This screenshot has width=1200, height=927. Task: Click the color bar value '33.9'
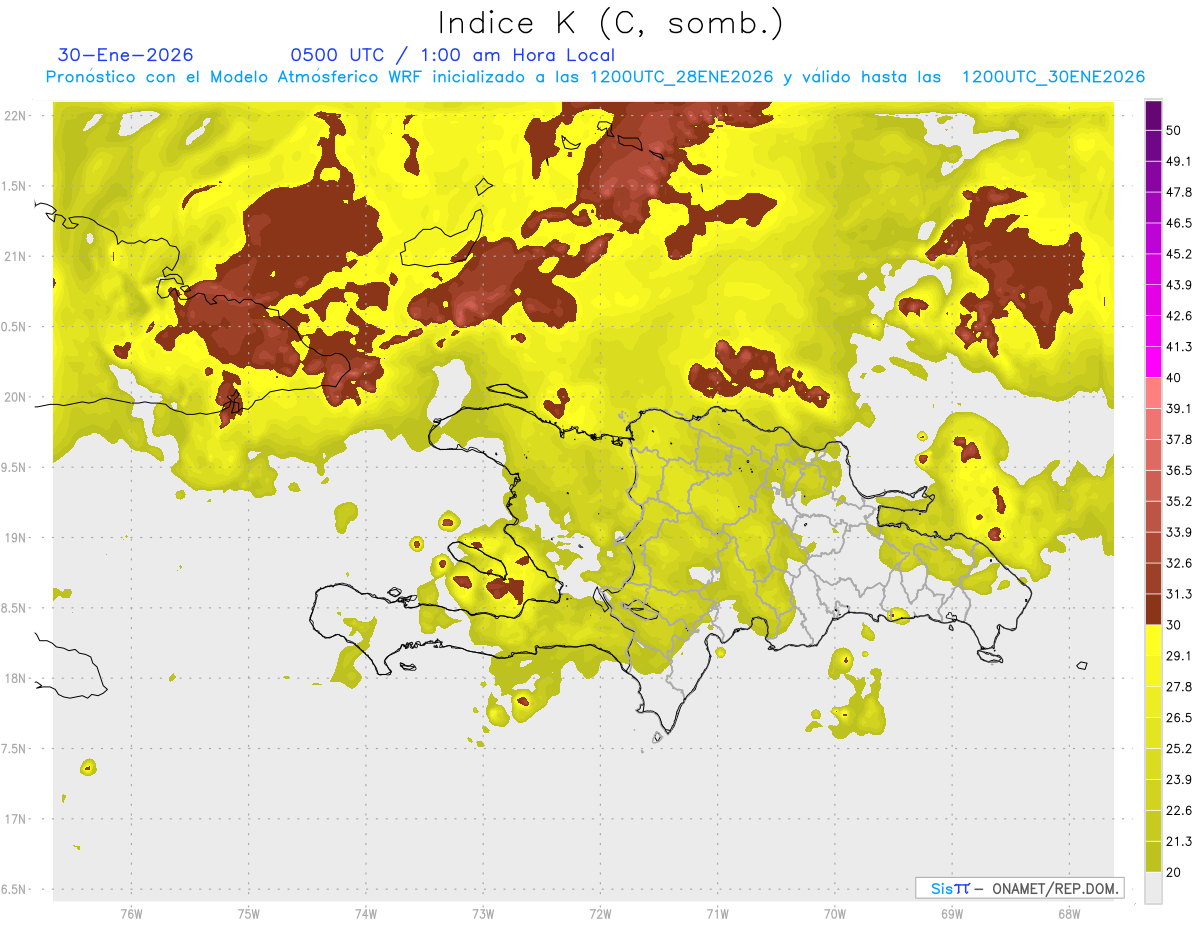(1178, 532)
